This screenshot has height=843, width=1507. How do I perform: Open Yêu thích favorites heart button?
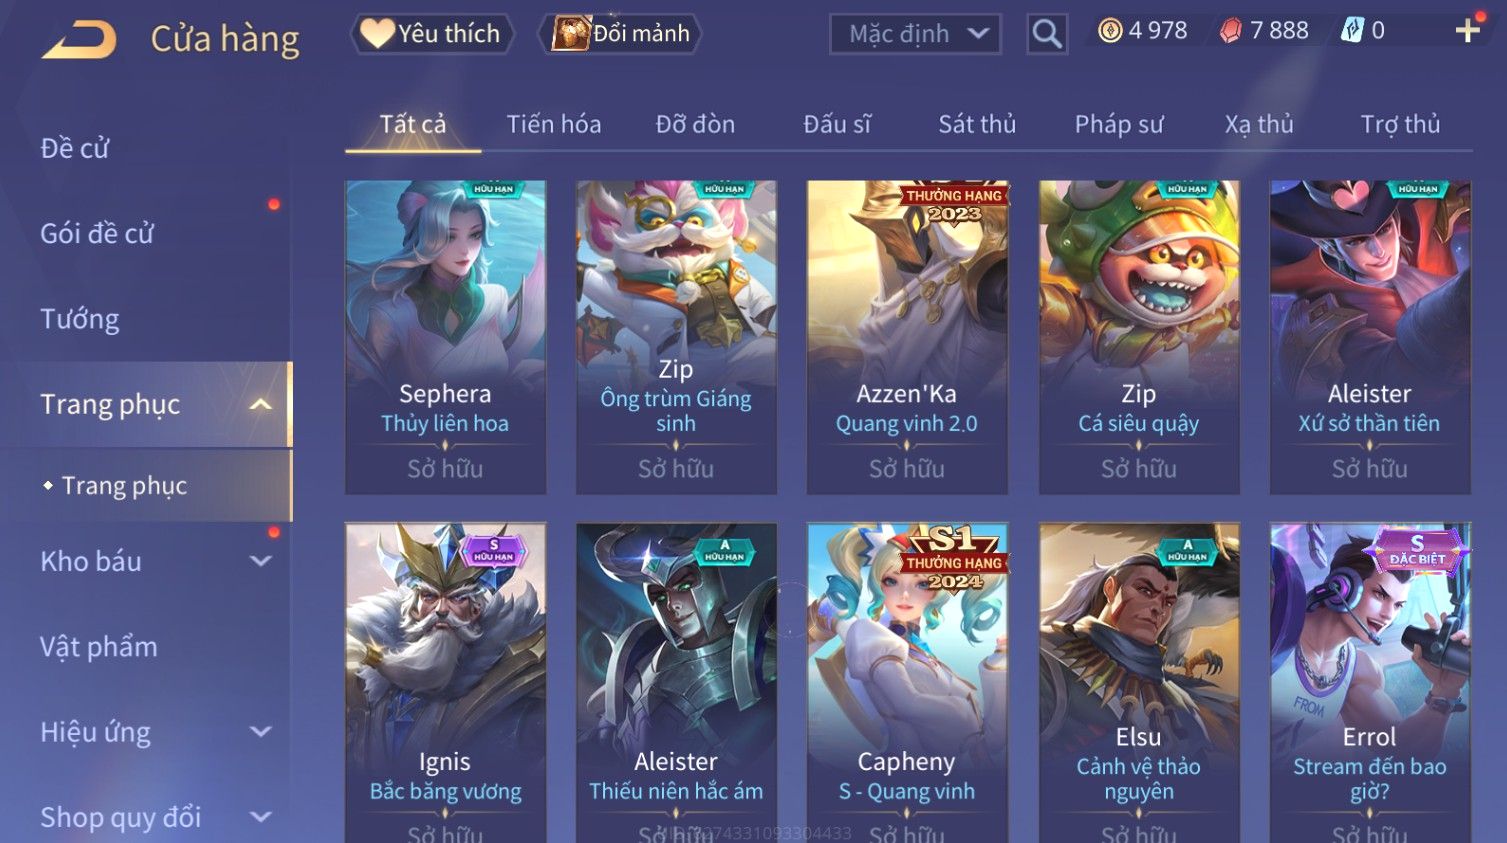point(432,33)
